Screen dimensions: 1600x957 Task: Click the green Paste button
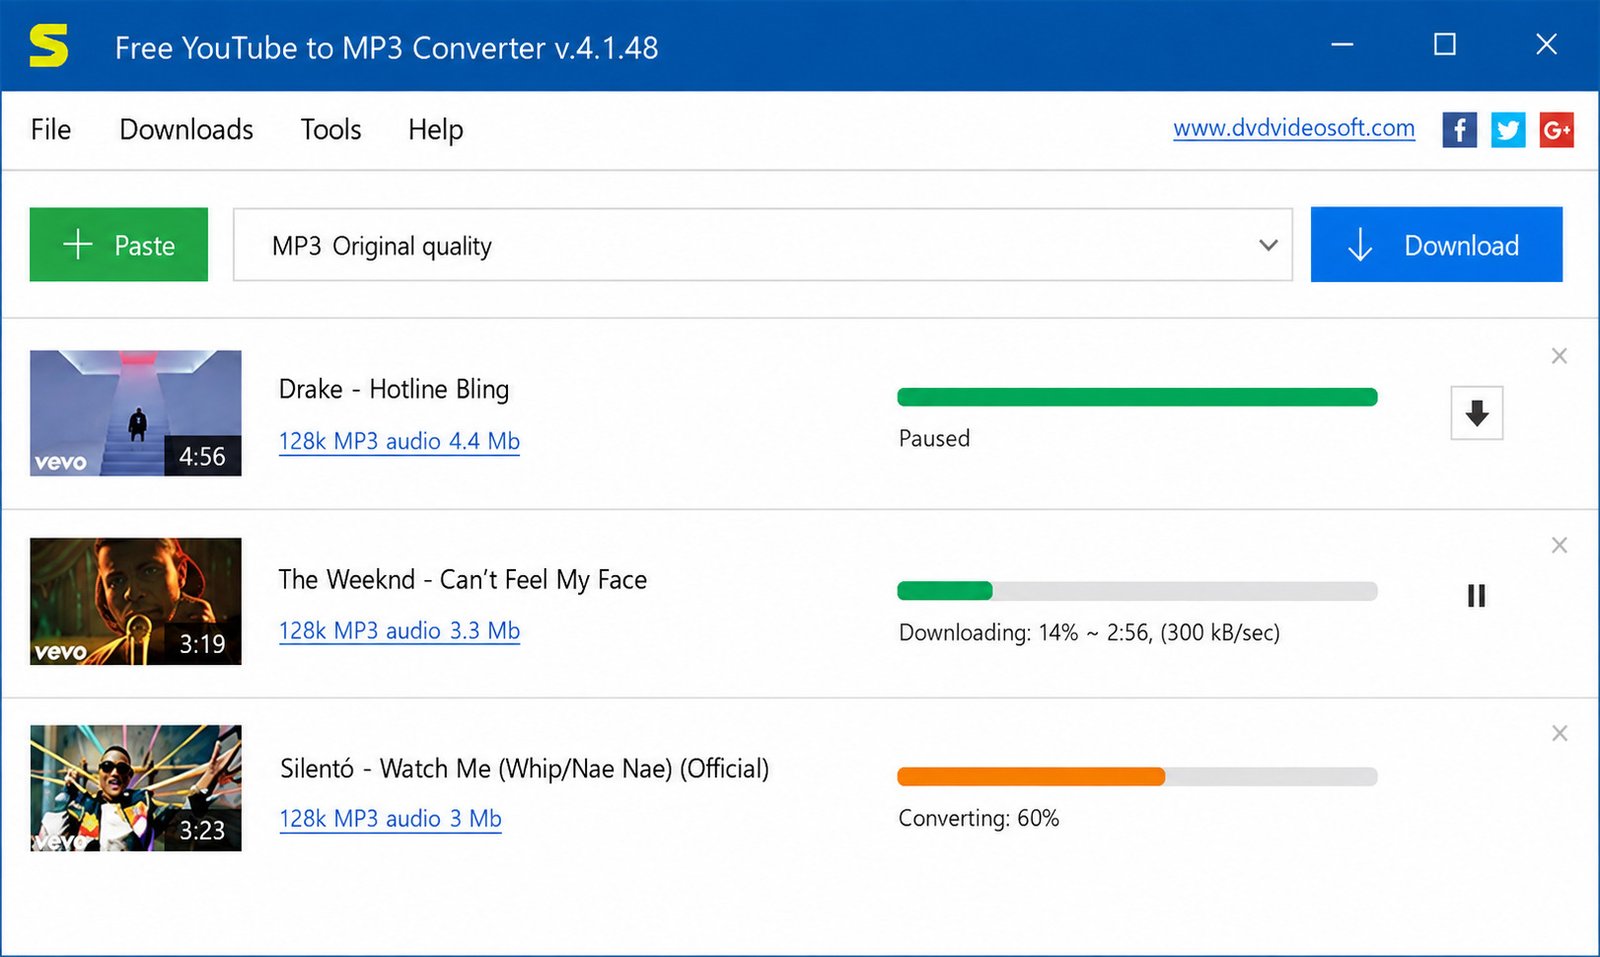click(x=119, y=244)
